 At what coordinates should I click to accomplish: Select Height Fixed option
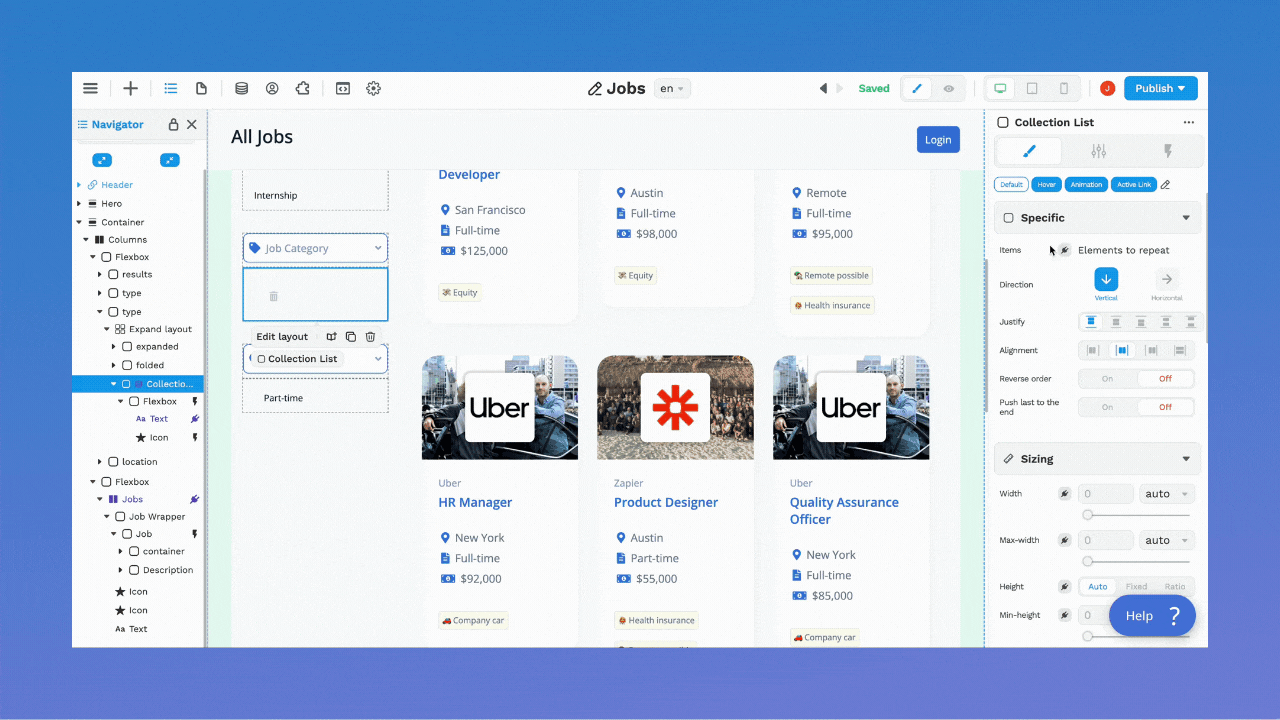pyautogui.click(x=1136, y=587)
